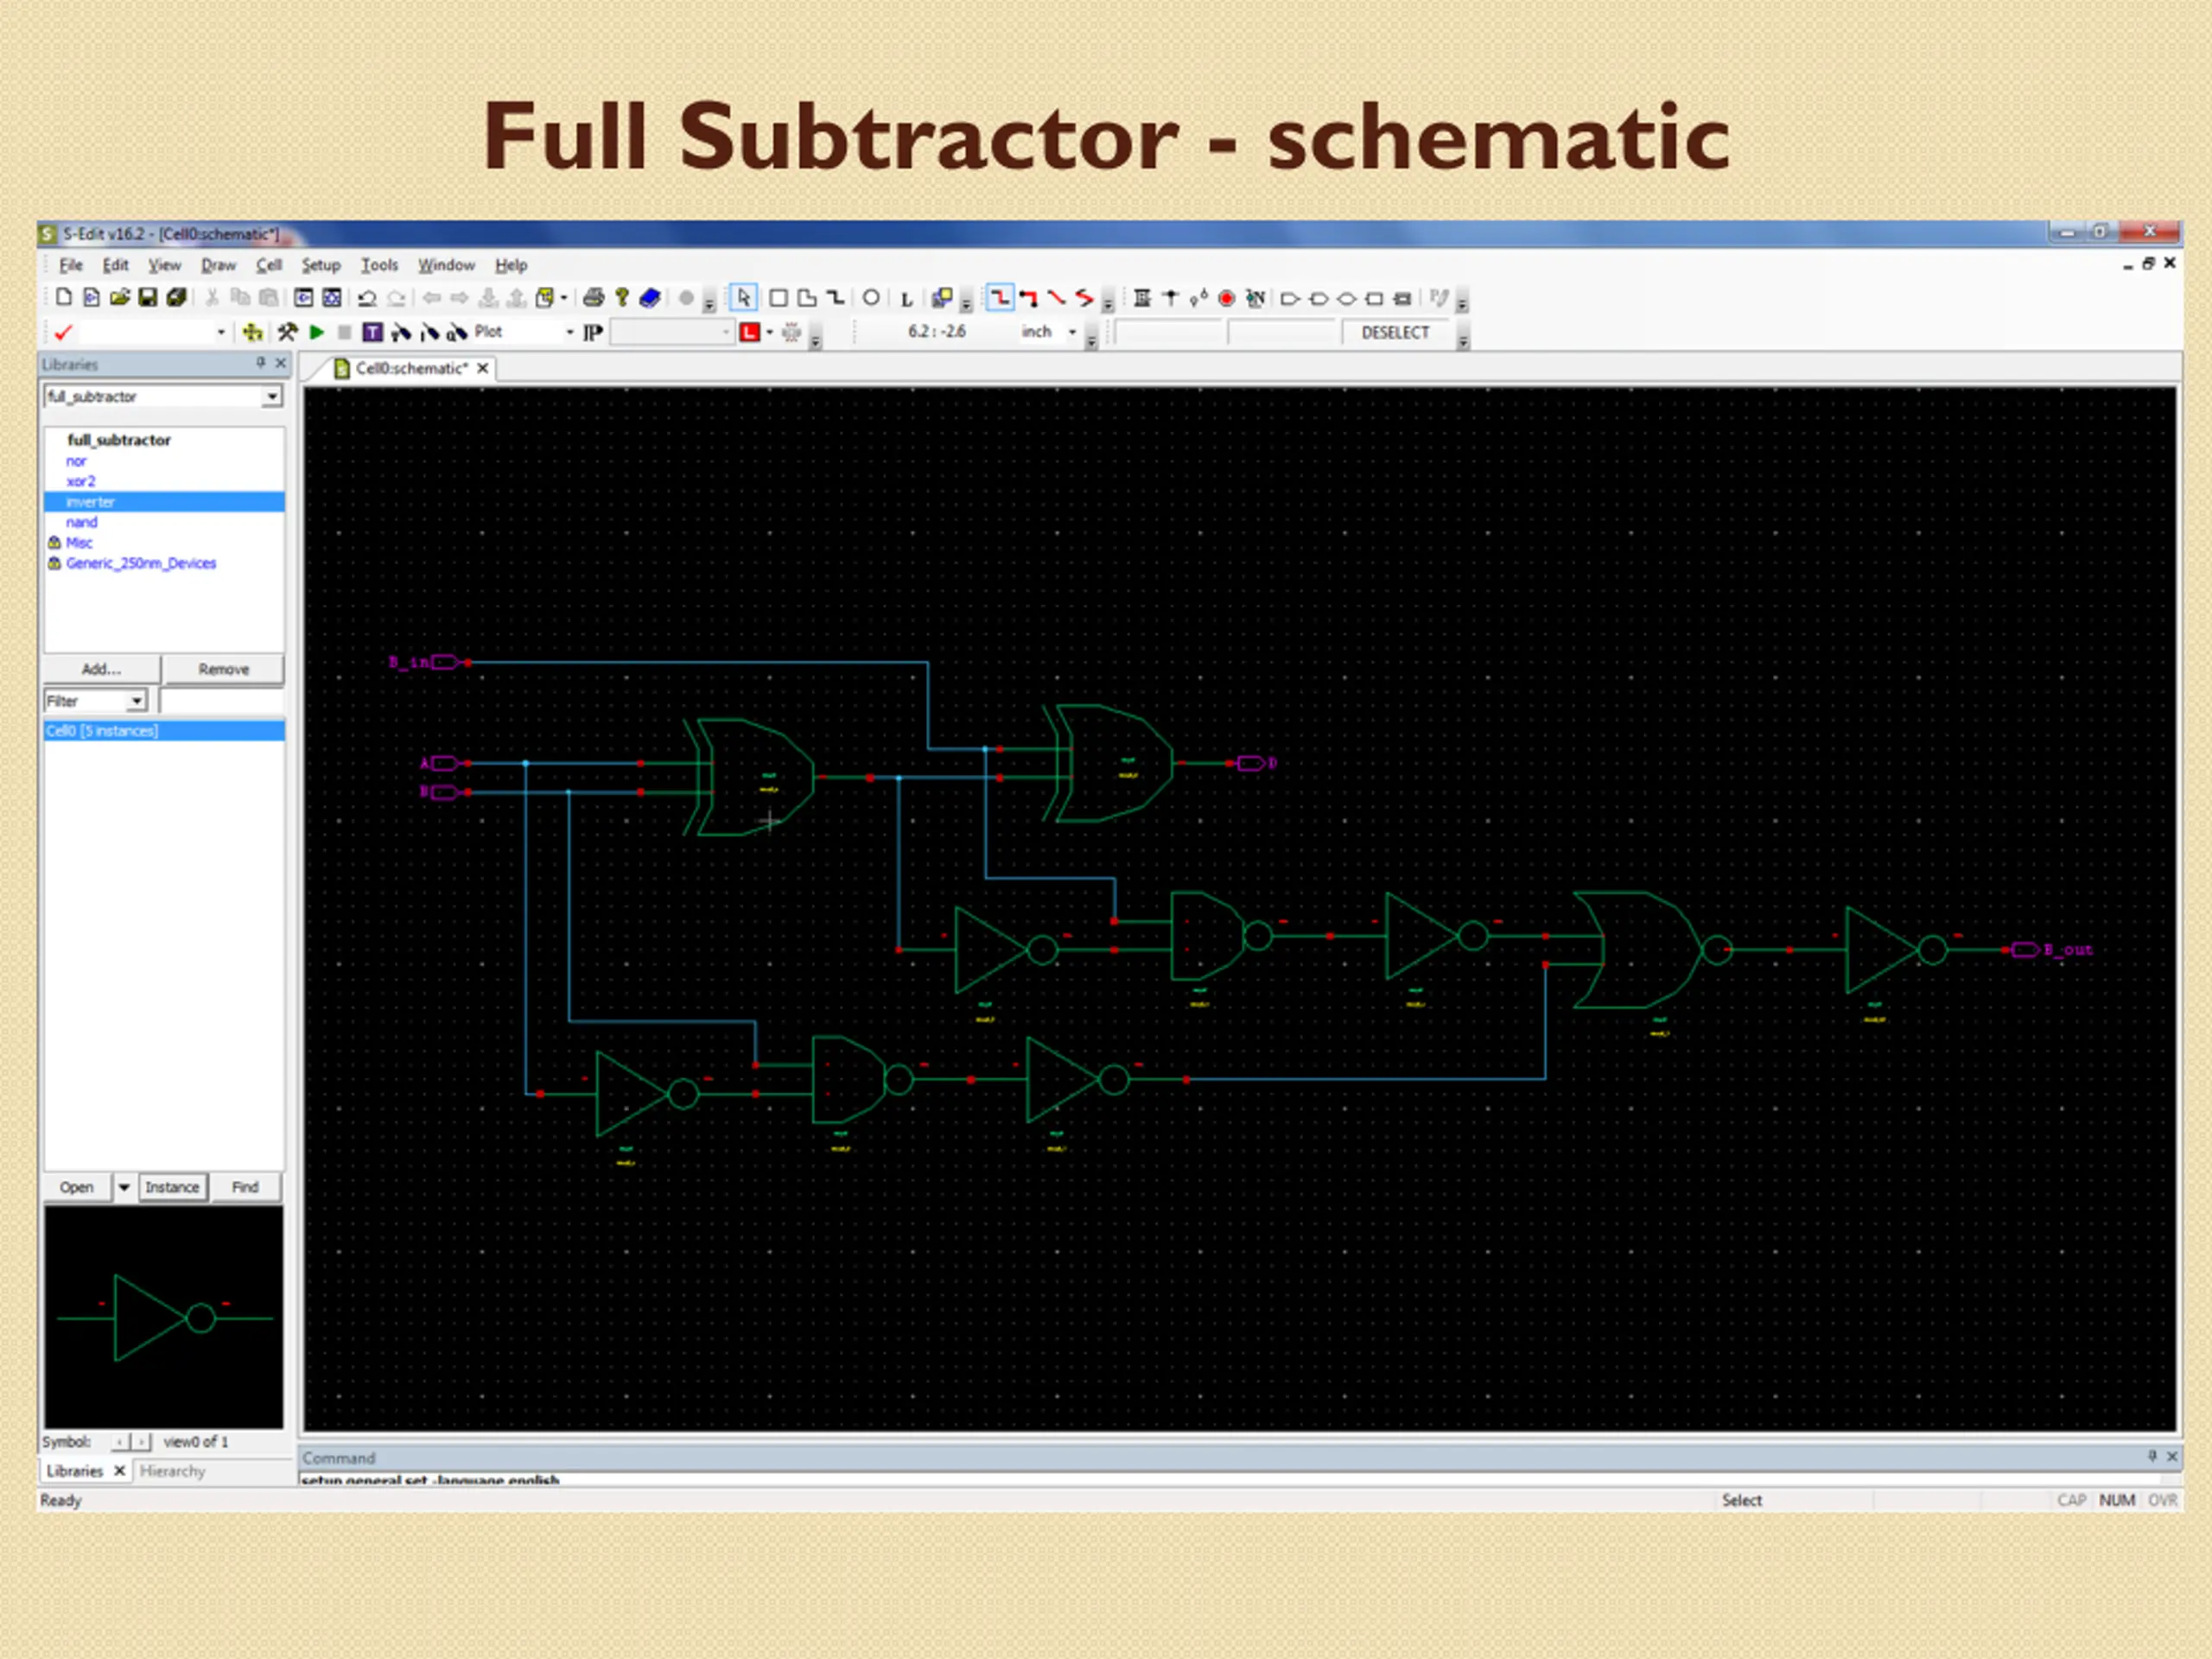The image size is (2212, 1659).
Task: Toggle pin on the Libraries panel
Action: pyautogui.click(x=261, y=364)
